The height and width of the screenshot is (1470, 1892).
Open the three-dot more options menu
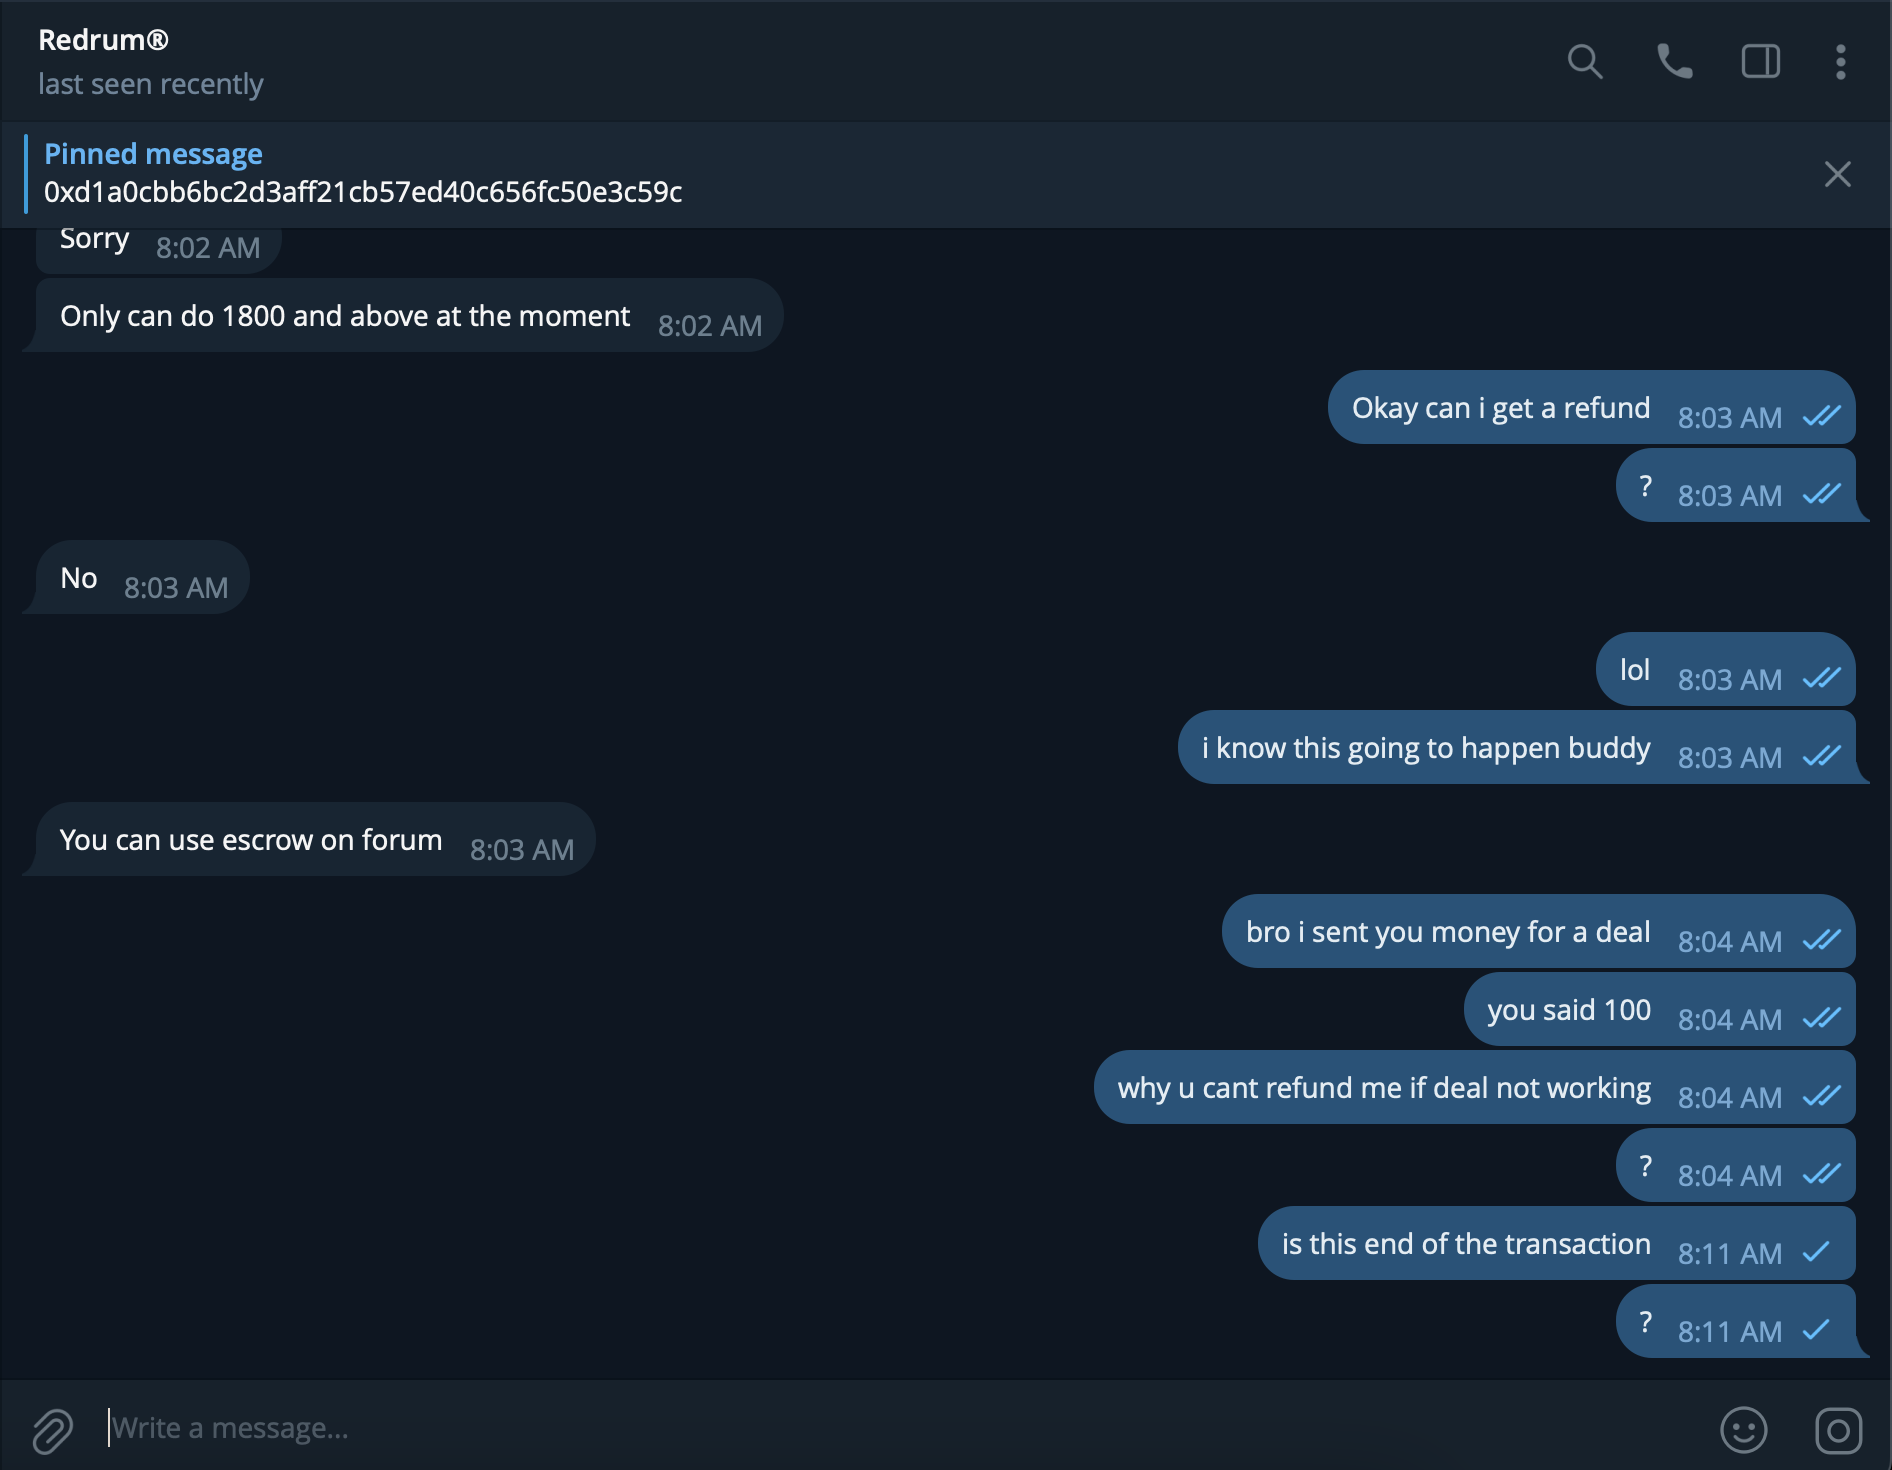(1840, 62)
